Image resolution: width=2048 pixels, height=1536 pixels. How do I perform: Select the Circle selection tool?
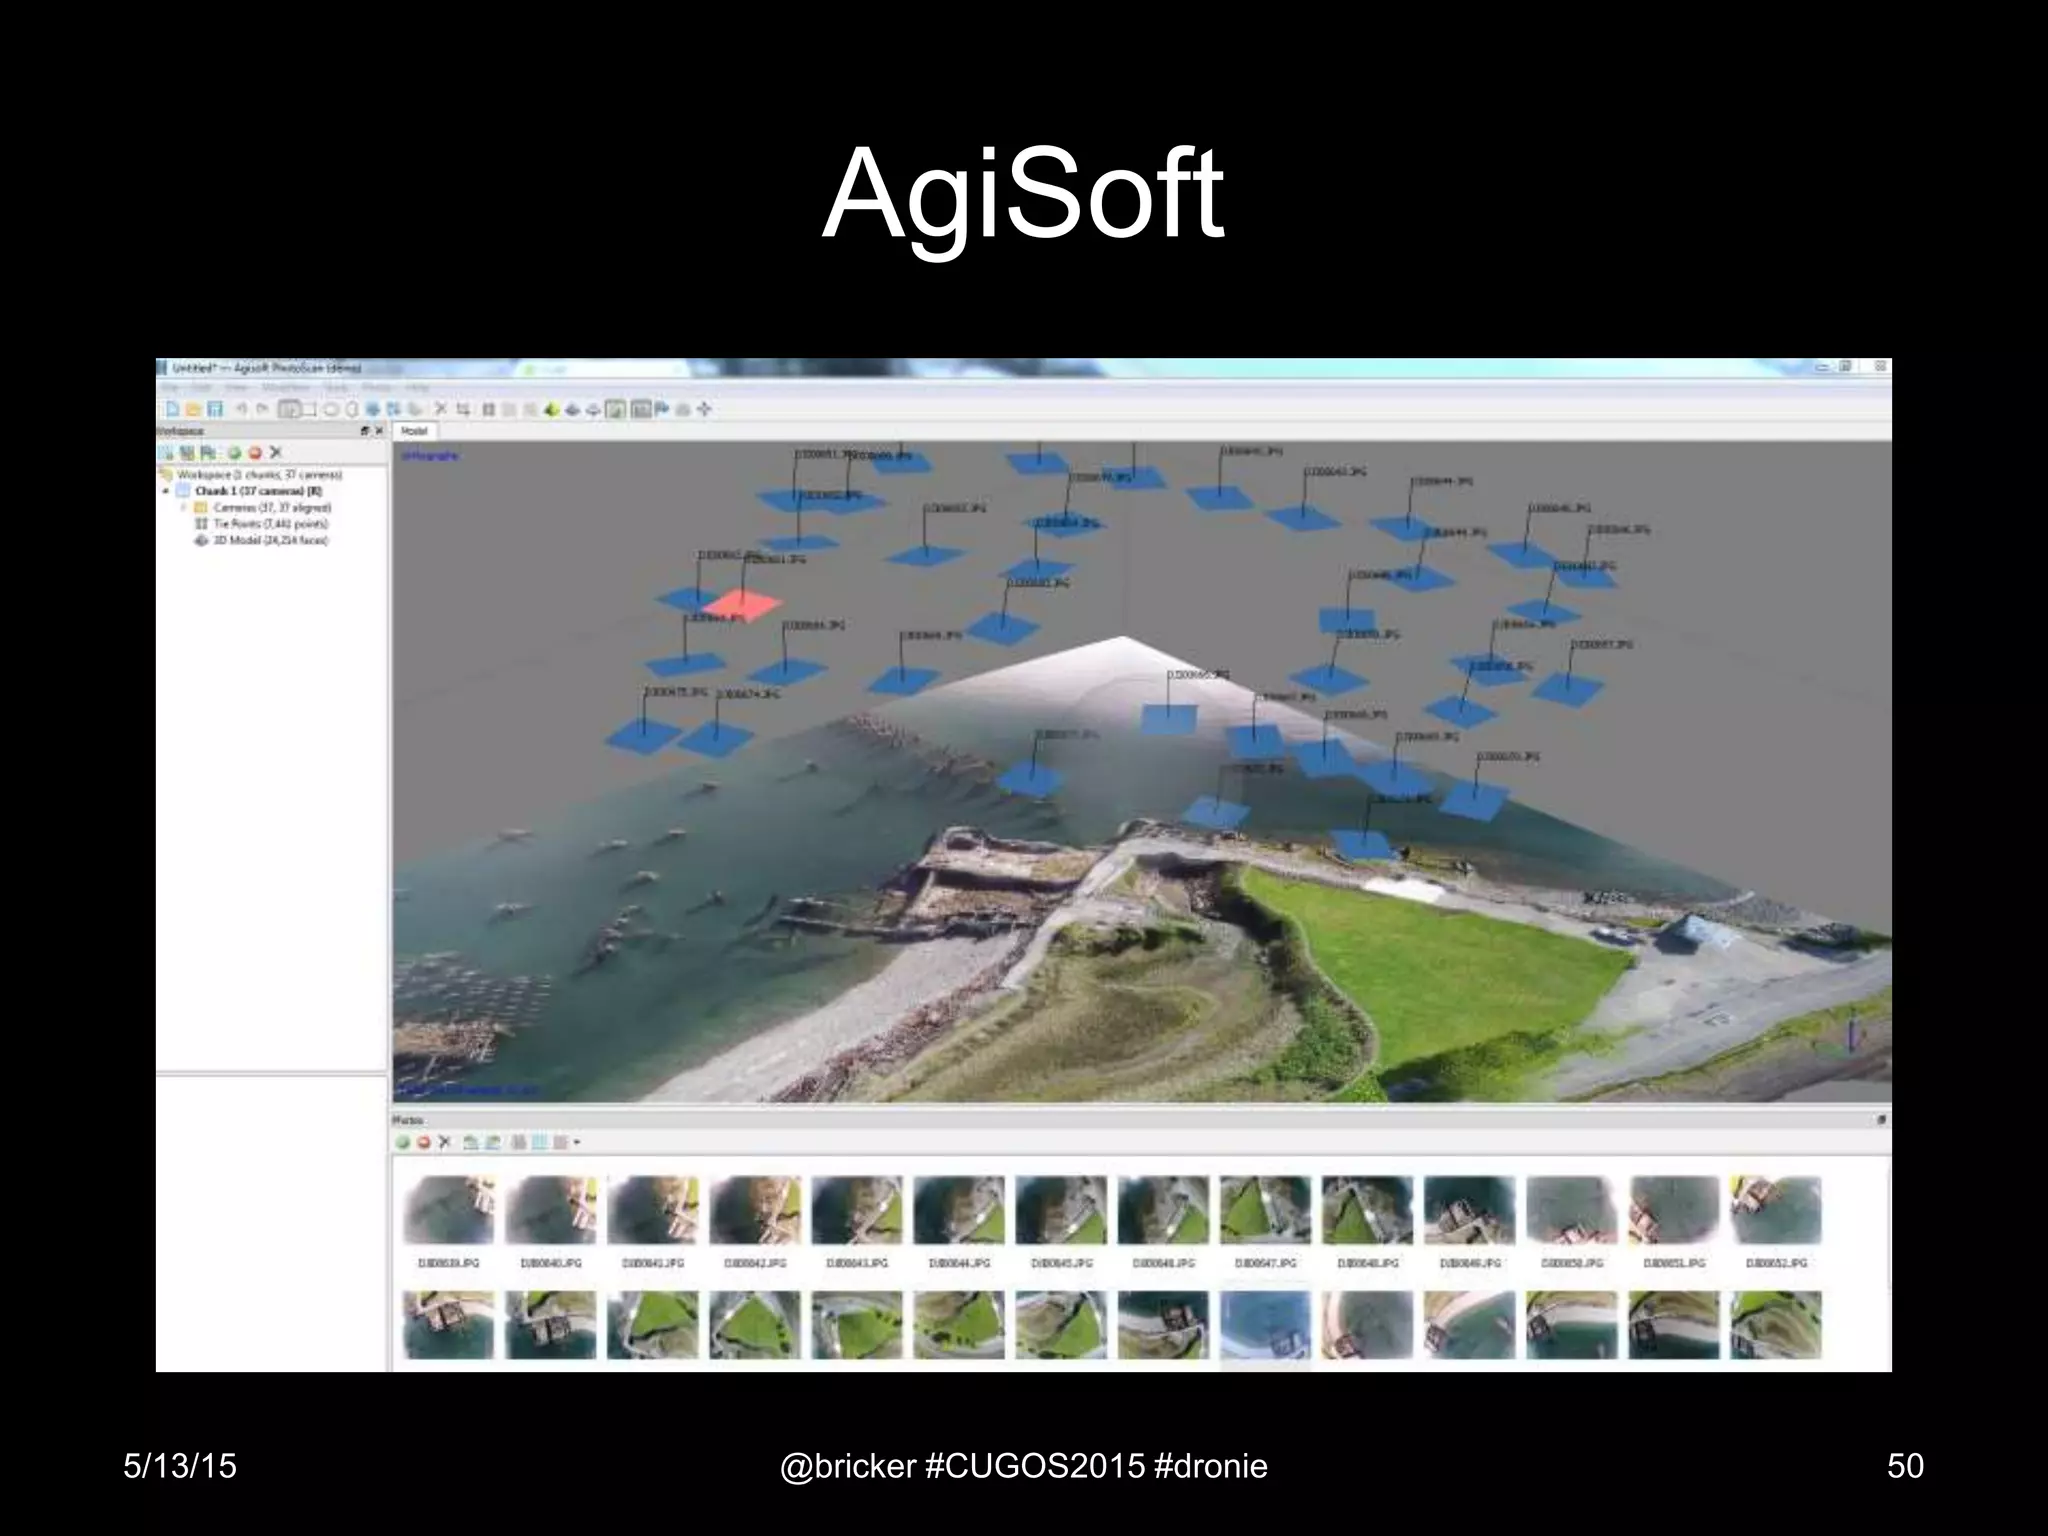click(331, 408)
